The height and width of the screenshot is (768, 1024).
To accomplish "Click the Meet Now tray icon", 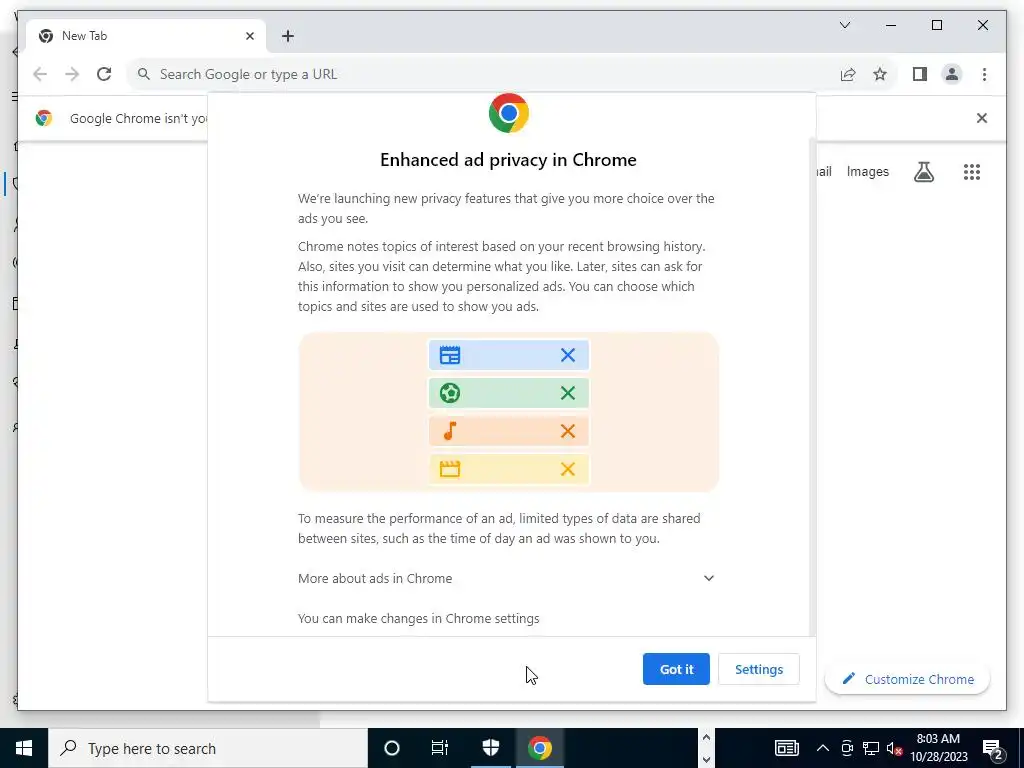I will tap(847, 748).
